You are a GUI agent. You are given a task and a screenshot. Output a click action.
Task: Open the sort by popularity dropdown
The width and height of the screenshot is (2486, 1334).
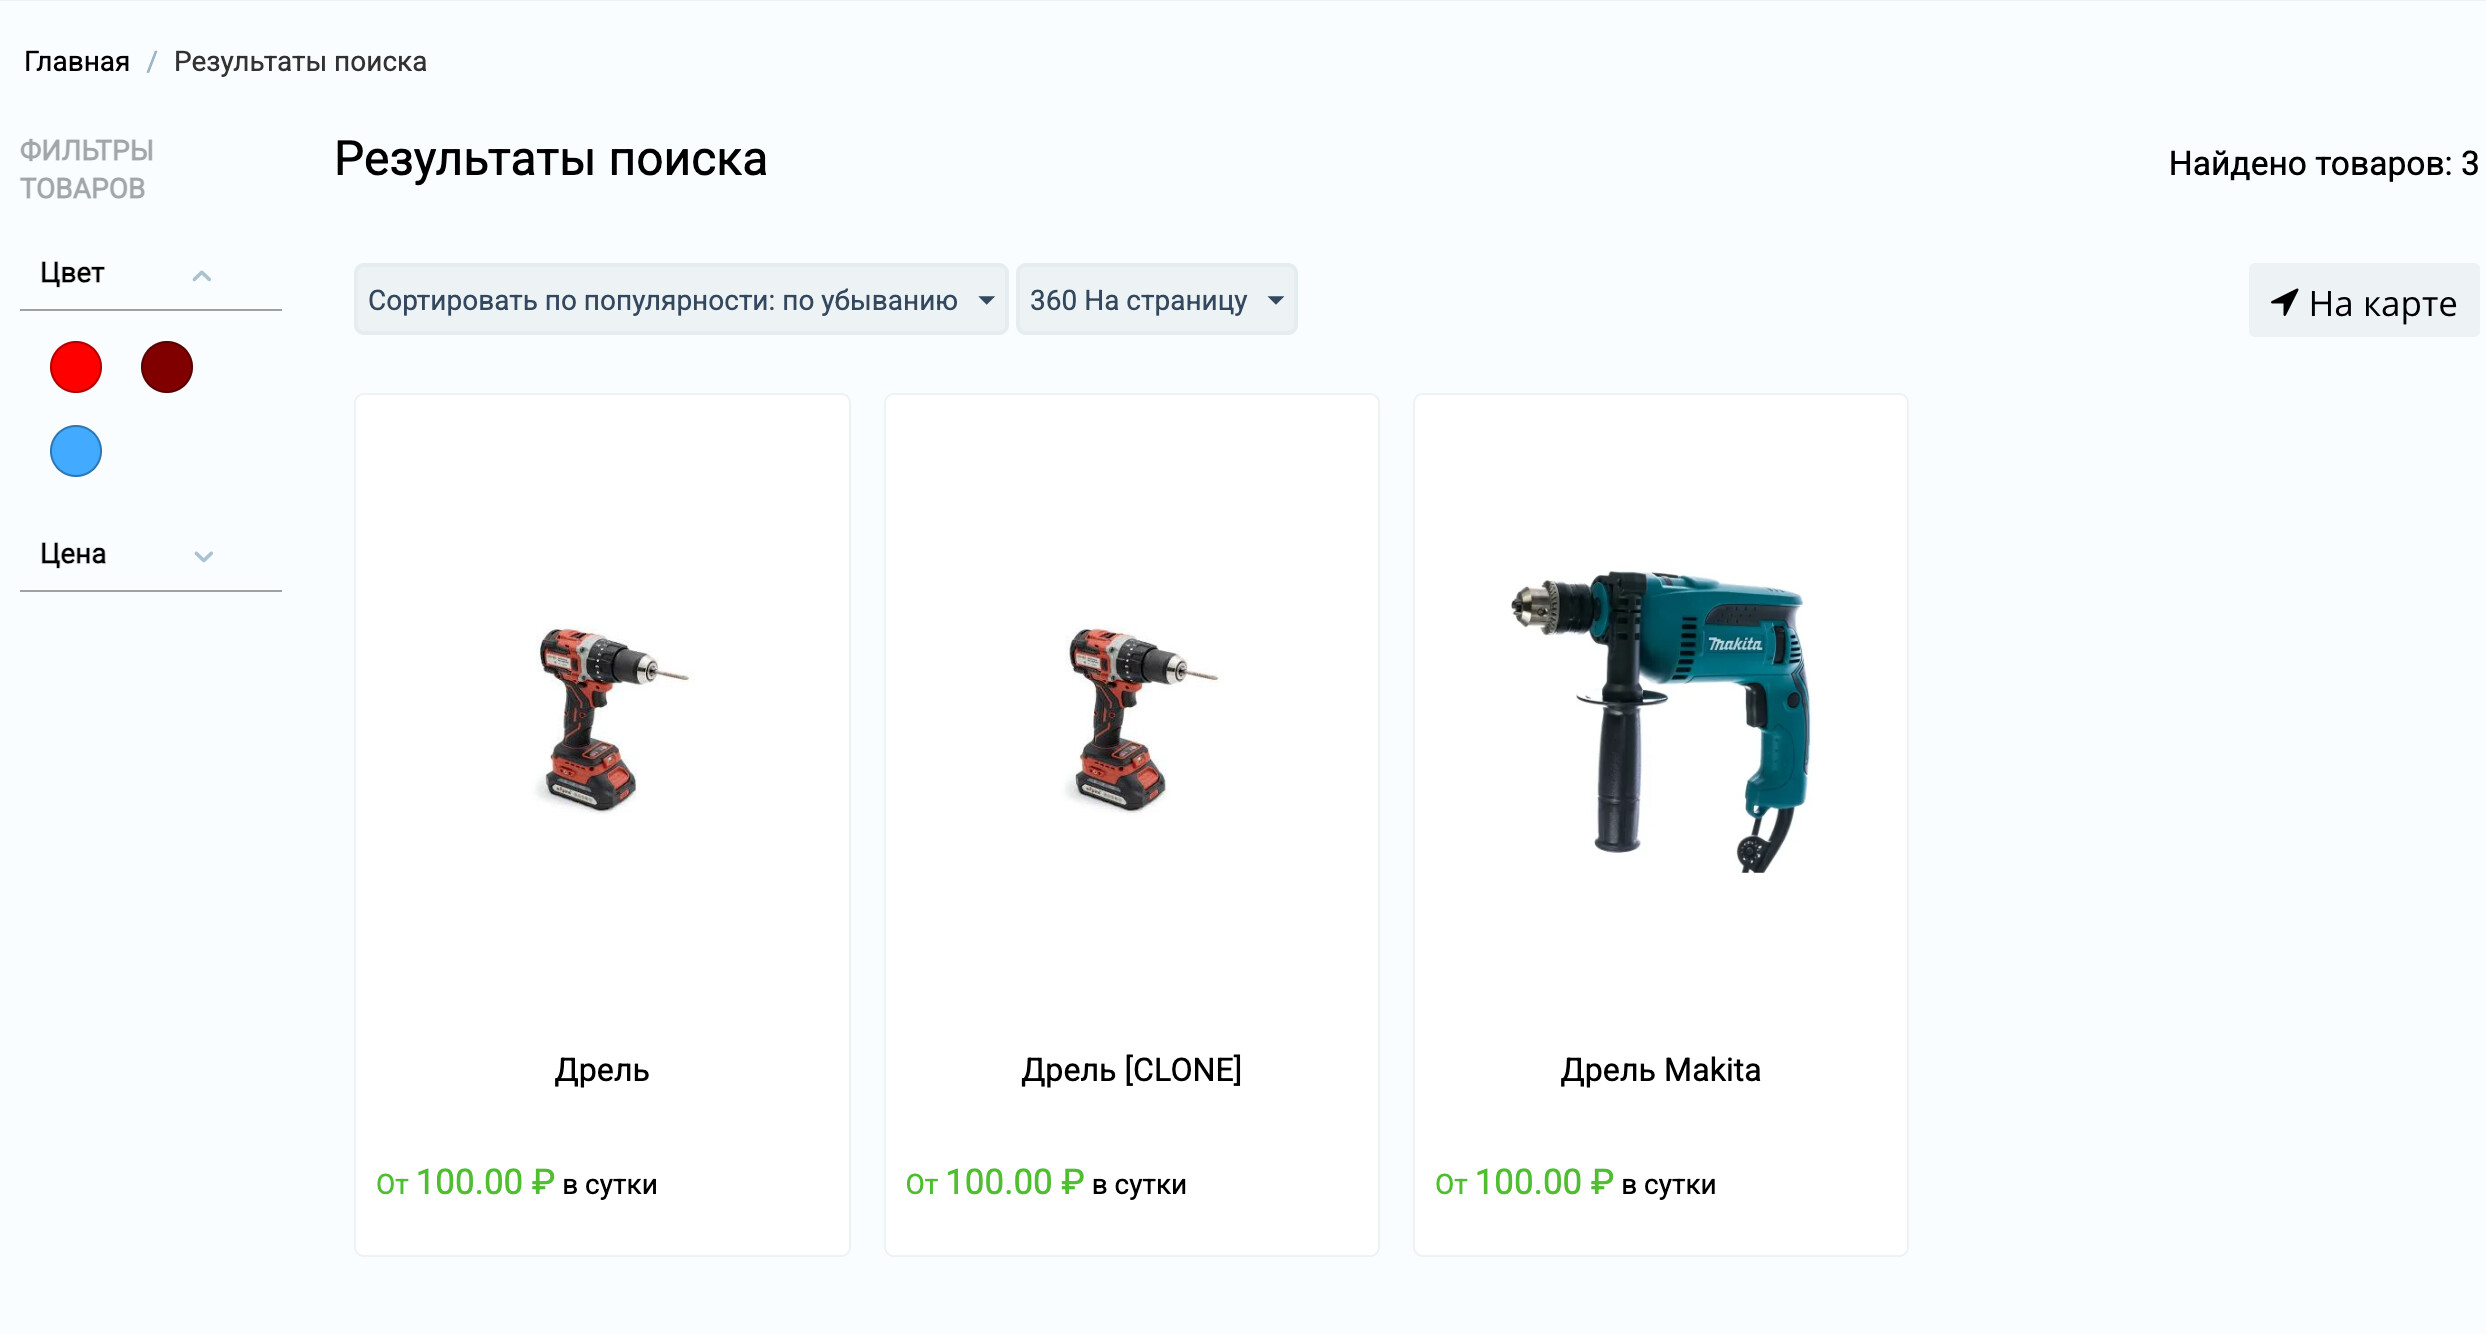pos(681,300)
